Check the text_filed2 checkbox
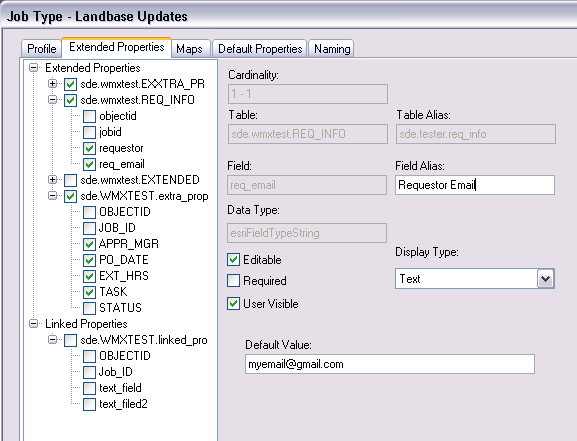The height and width of the screenshot is (441, 577). [x=89, y=404]
